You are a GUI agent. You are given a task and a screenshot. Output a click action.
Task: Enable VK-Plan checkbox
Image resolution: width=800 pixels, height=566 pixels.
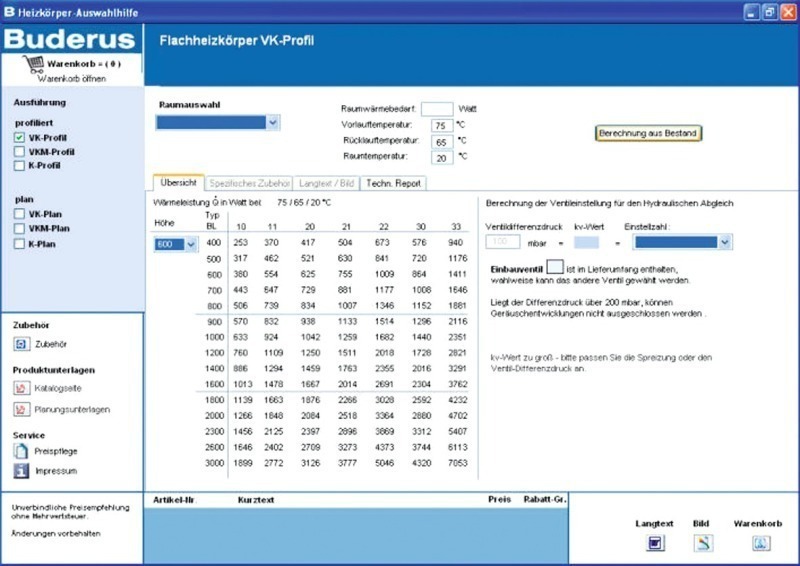pos(19,214)
